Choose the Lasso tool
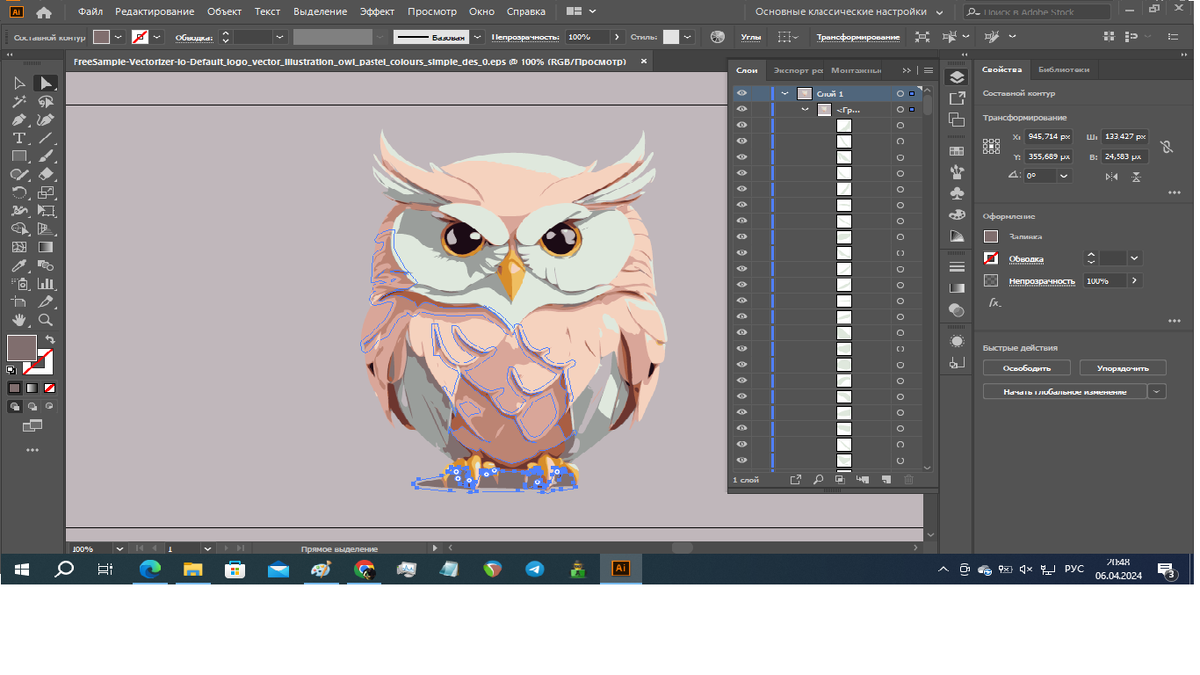Image resolution: width=1200 pixels, height=675 pixels. 45,102
